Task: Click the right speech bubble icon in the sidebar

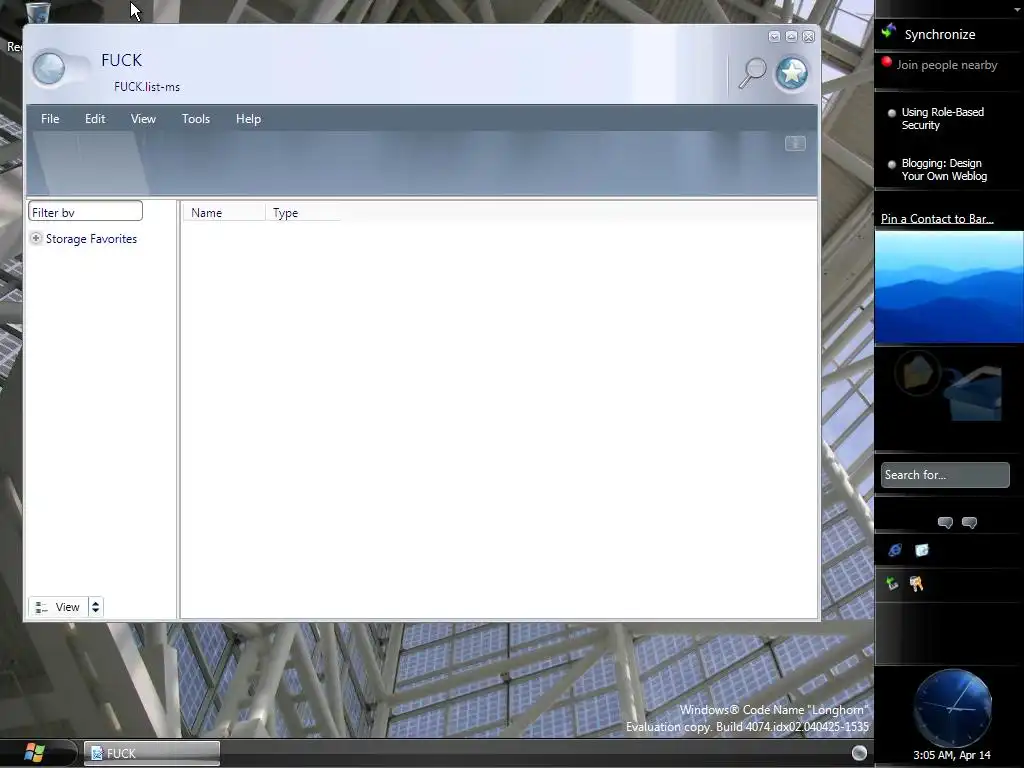Action: click(x=969, y=522)
